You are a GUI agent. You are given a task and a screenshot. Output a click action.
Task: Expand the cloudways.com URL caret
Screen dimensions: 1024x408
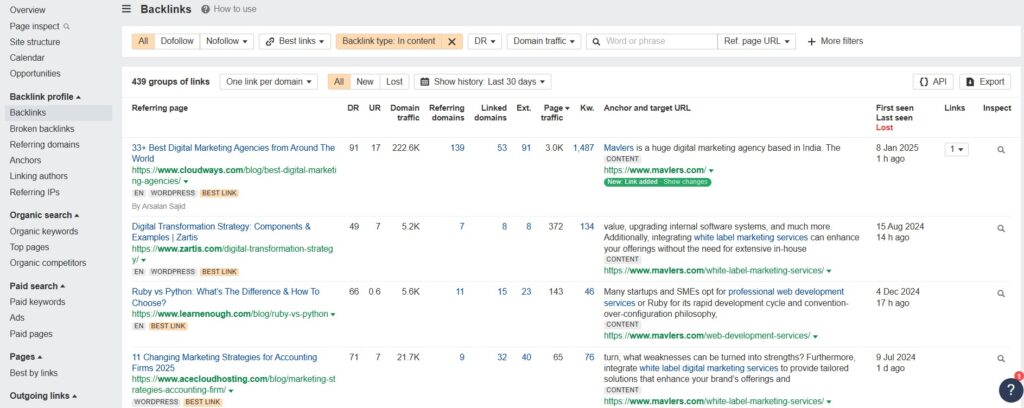(186, 181)
